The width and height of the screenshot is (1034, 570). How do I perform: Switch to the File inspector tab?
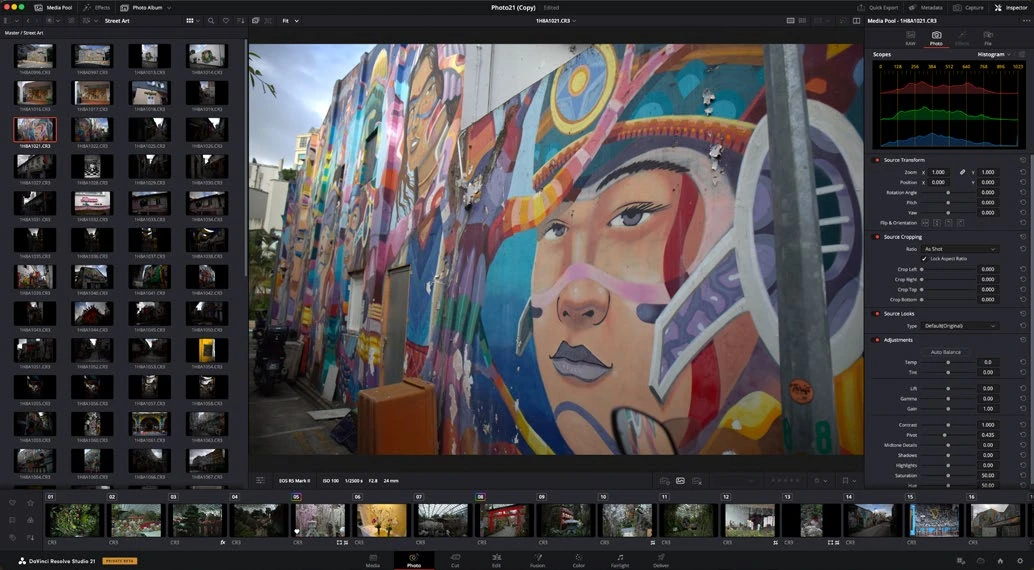tap(988, 38)
